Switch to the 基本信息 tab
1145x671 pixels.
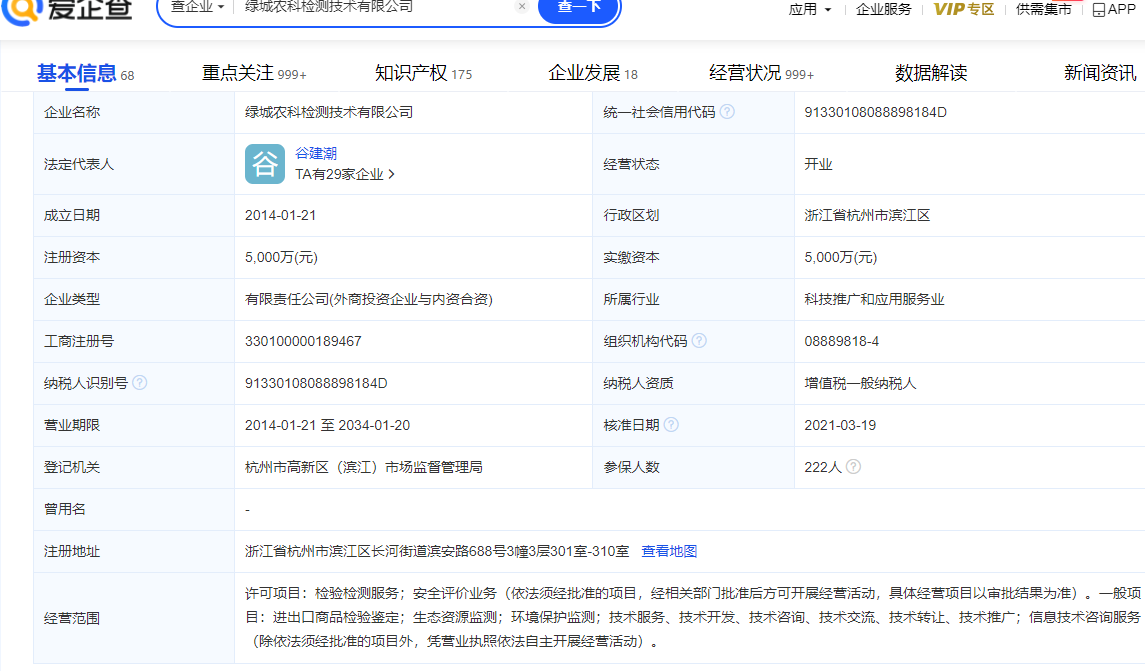click(x=85, y=74)
